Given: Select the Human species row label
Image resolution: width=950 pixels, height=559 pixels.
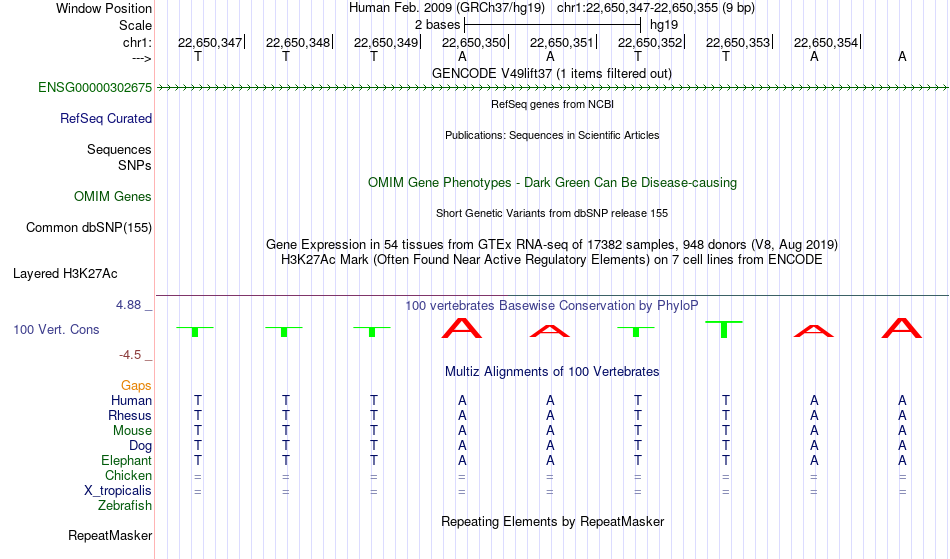Looking at the screenshot, I should [131, 401].
